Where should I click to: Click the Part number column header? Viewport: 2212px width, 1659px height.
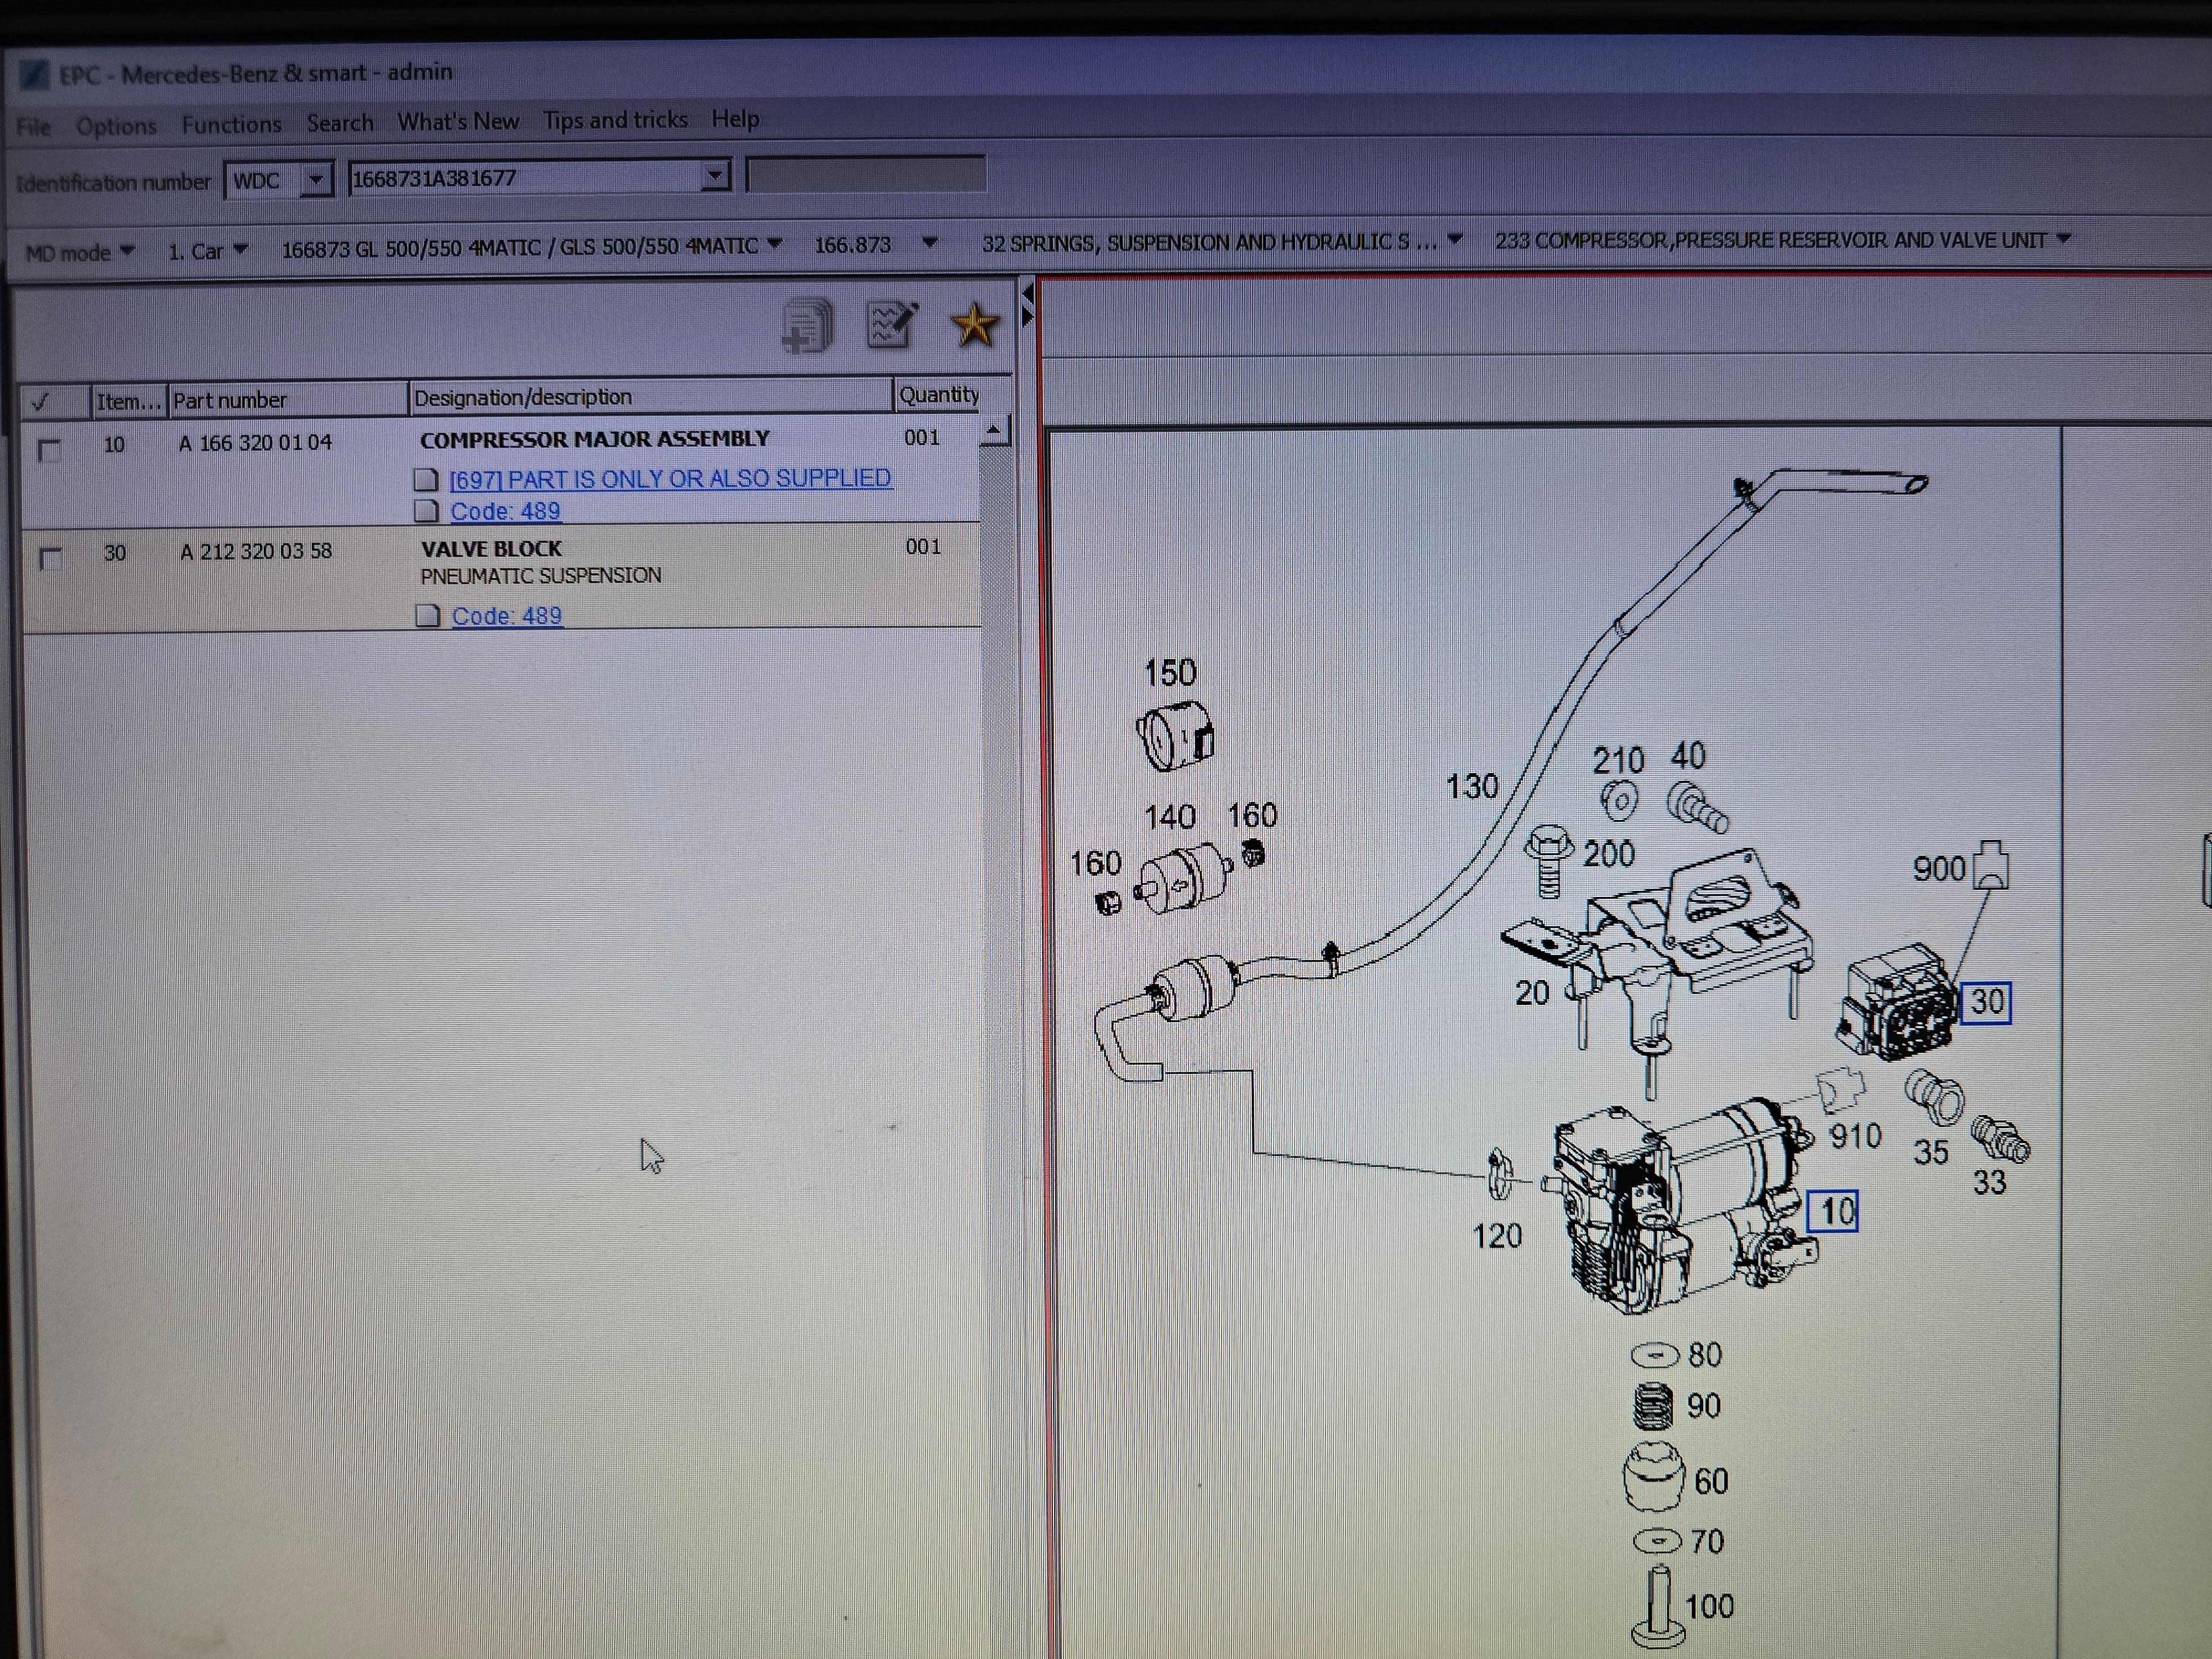[x=288, y=399]
